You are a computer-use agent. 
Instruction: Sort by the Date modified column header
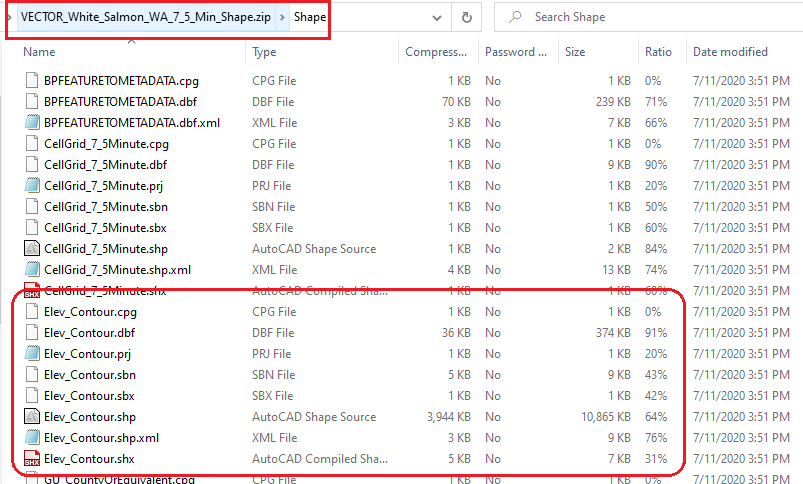730,52
